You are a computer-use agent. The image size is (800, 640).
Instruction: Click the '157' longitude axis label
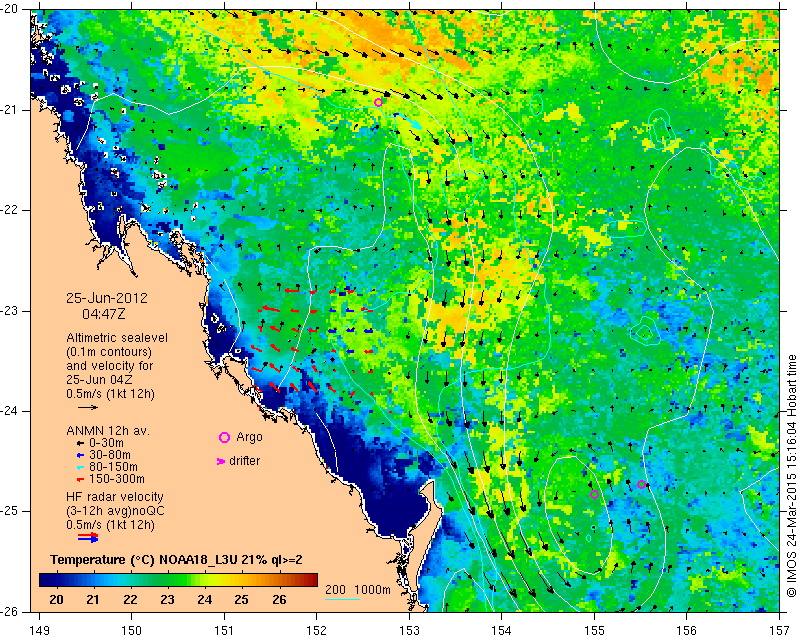pos(779,632)
